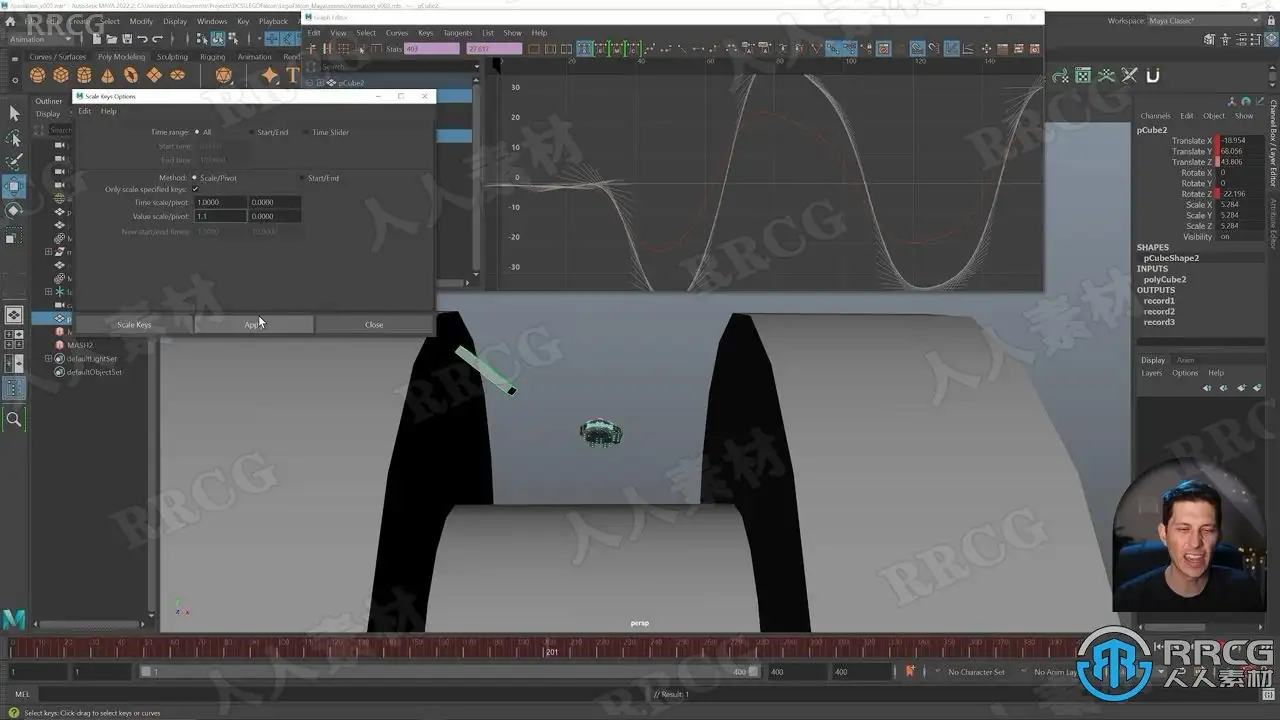Viewport: 1280px width, 720px height.
Task: Select the All time range radio button
Action: [x=197, y=132]
